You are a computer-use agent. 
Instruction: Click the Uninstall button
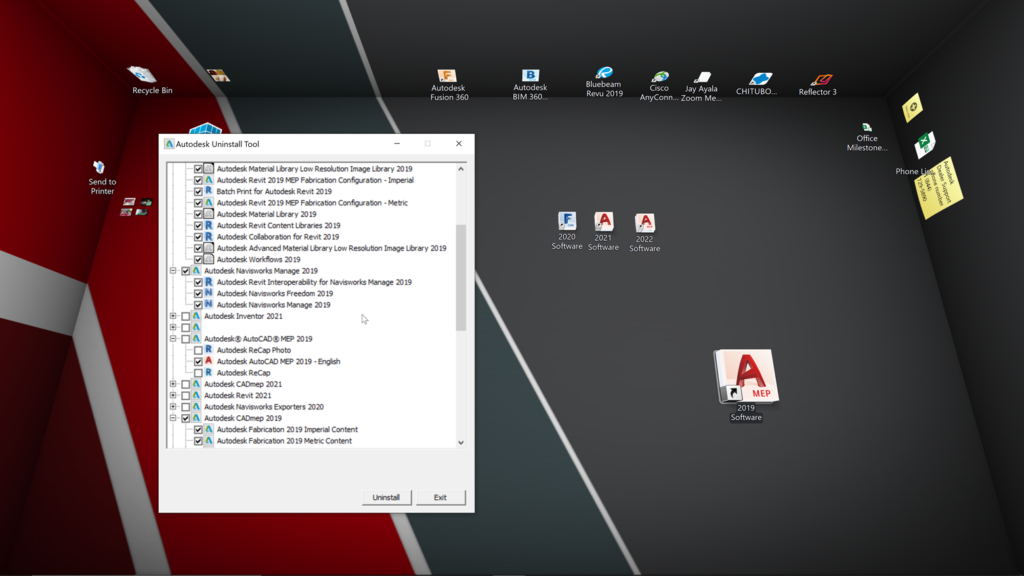pos(386,497)
